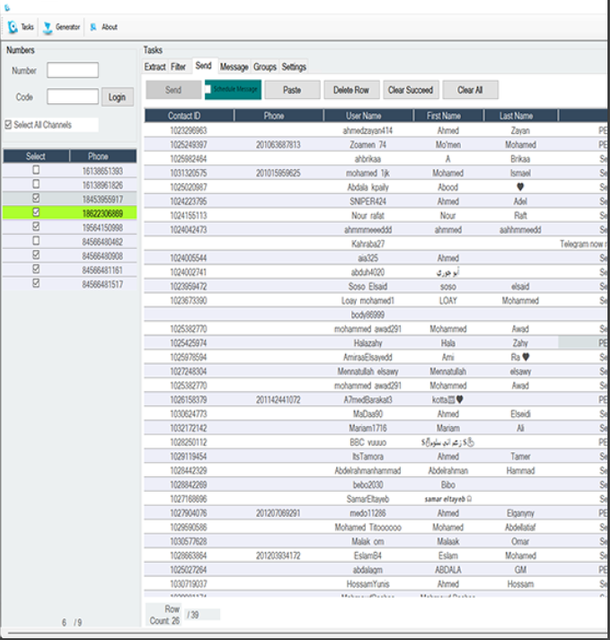Select row with user Loay mohamed1

(x=376, y=301)
